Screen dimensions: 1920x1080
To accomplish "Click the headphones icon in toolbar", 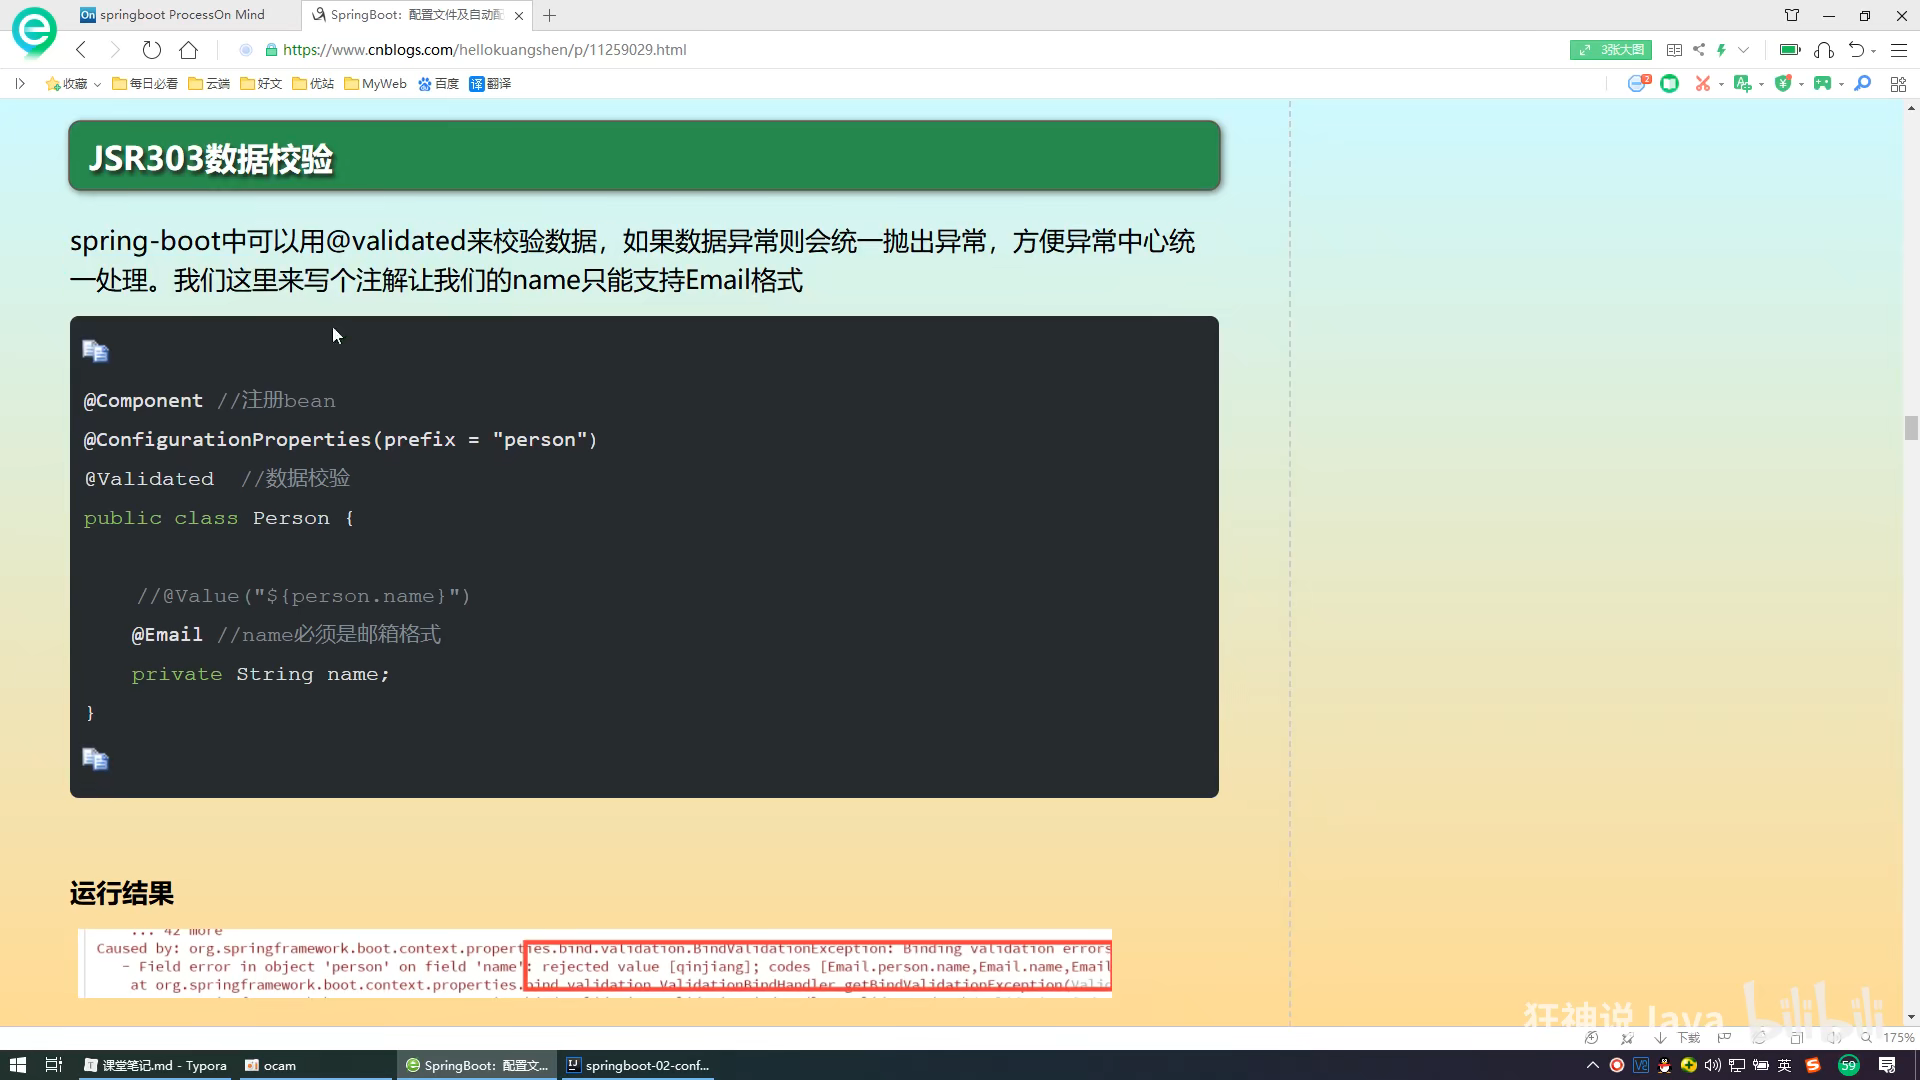I will 1824,50.
